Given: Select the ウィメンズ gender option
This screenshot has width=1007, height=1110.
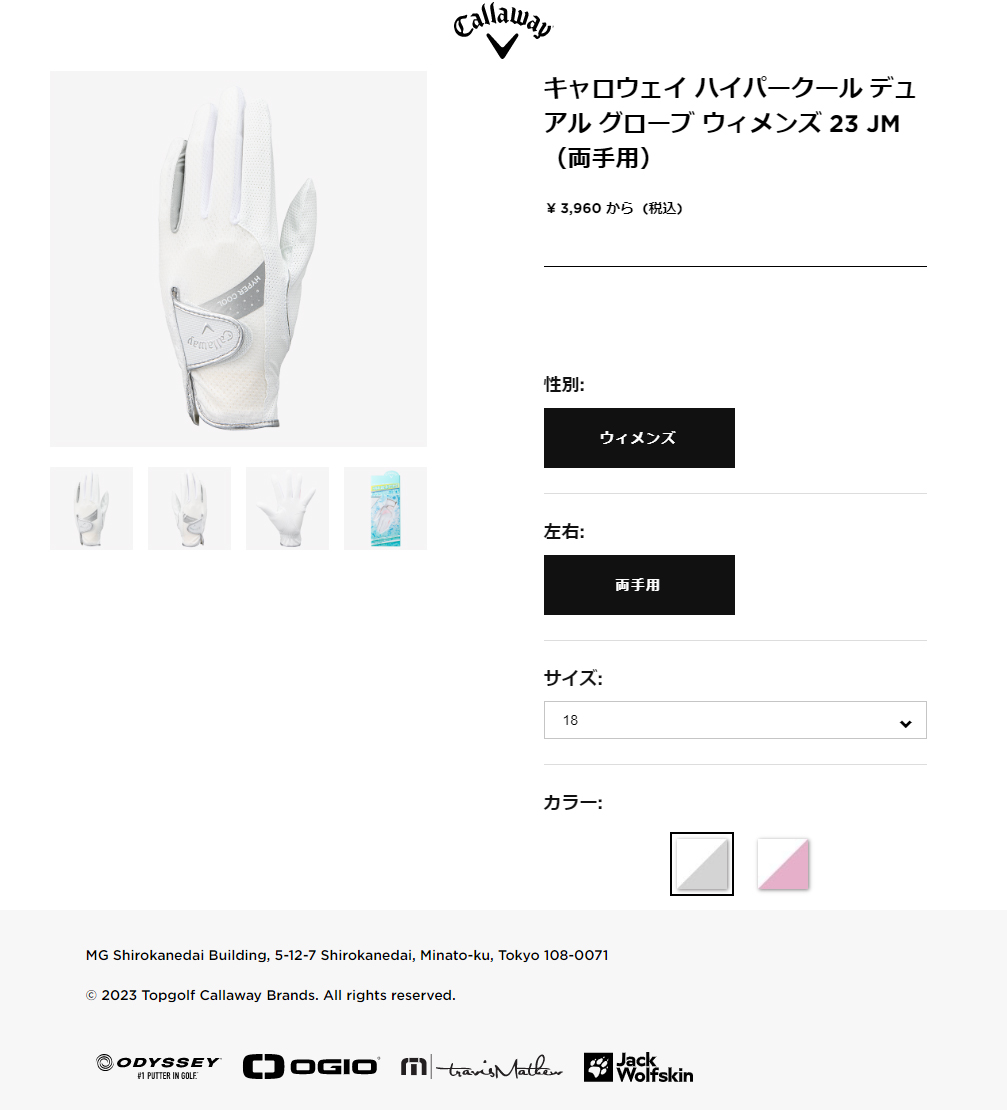Looking at the screenshot, I should point(639,437).
